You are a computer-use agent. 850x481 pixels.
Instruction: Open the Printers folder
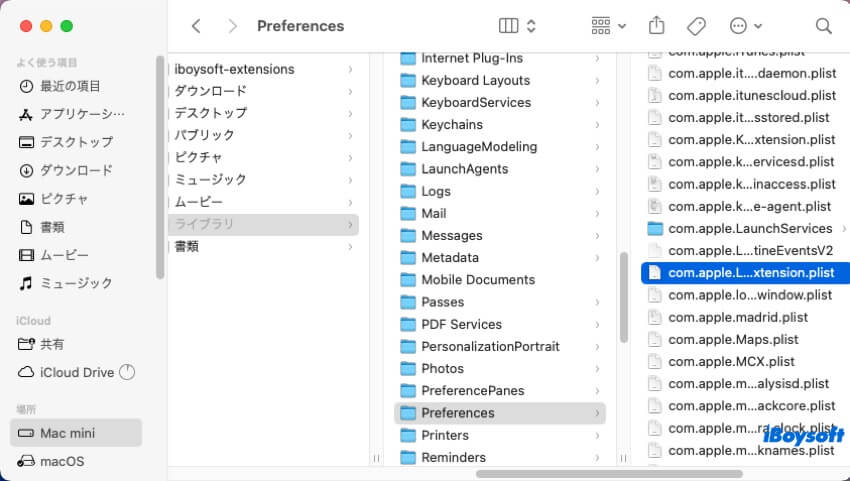tap(500, 435)
